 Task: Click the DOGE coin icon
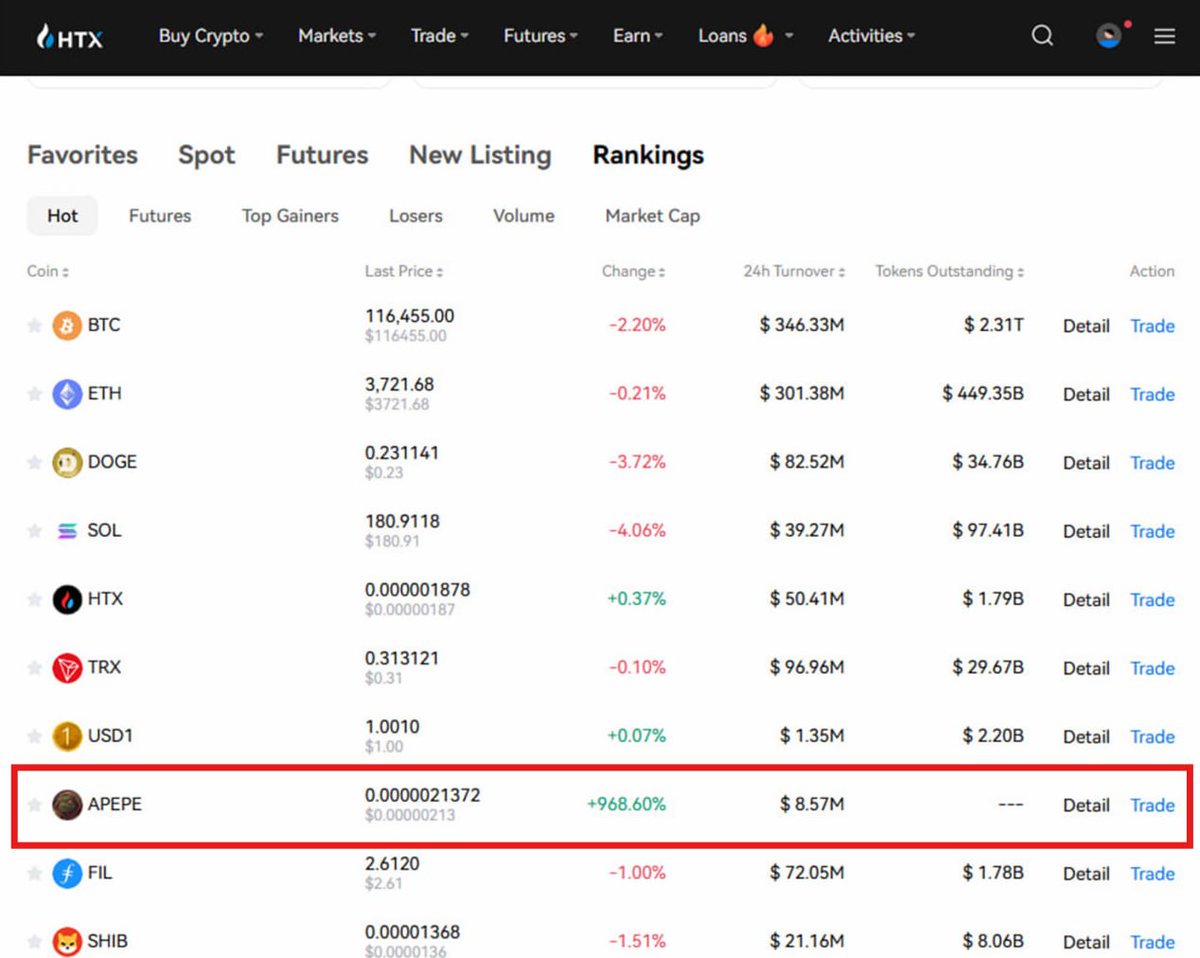tap(67, 462)
